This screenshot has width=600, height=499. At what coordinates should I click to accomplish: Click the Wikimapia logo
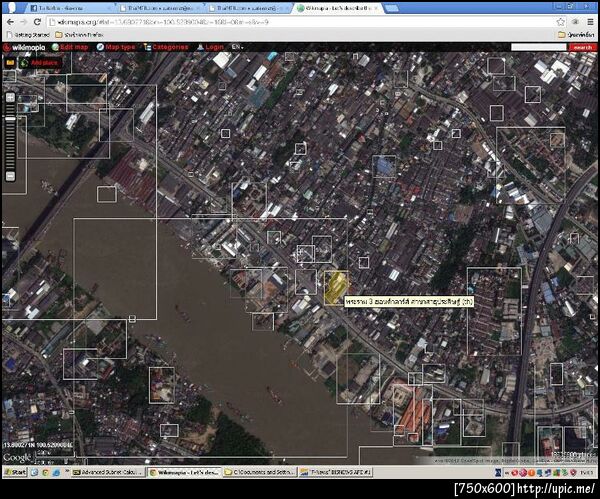24,47
